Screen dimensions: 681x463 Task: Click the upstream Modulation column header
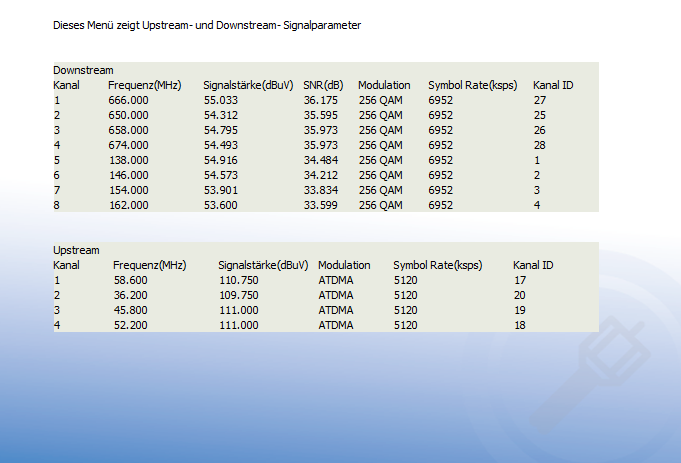[x=344, y=265]
